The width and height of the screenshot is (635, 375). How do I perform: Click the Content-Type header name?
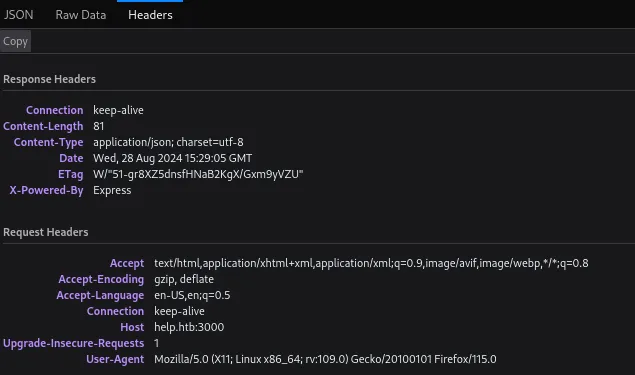click(x=49, y=142)
